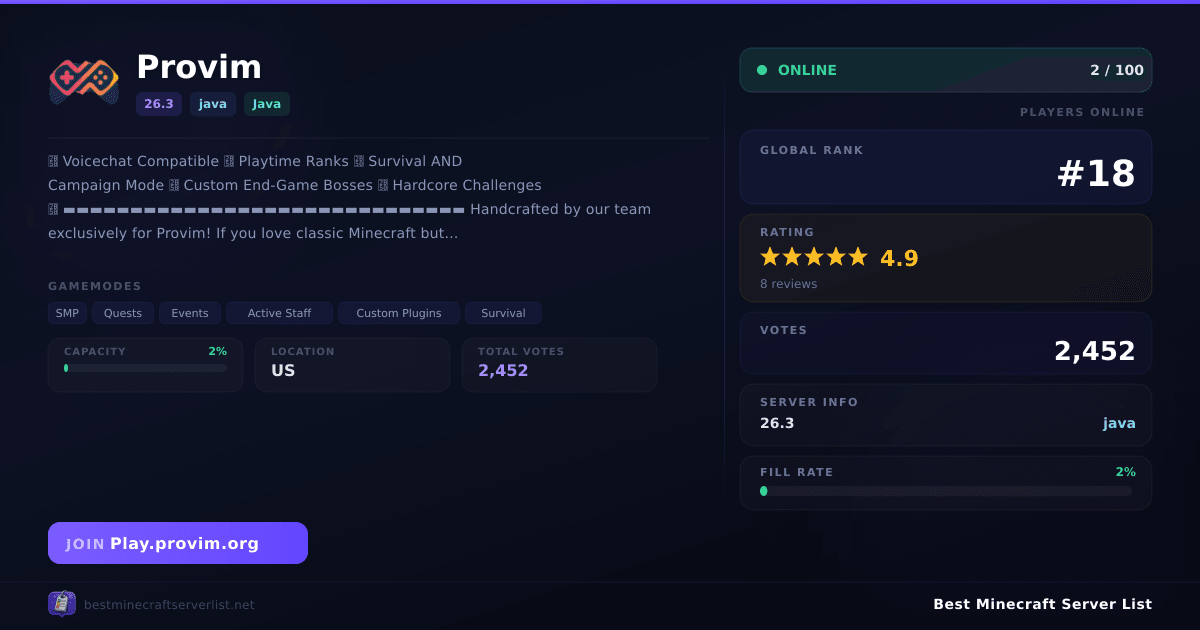
Task: Click the lowercase java badge under Provim
Action: click(x=213, y=104)
